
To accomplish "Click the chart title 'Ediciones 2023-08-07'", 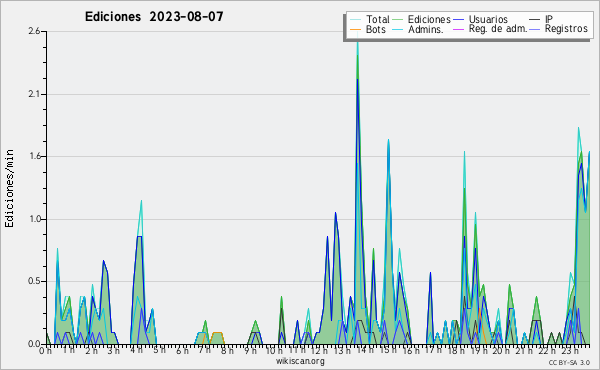I will coord(154,17).
